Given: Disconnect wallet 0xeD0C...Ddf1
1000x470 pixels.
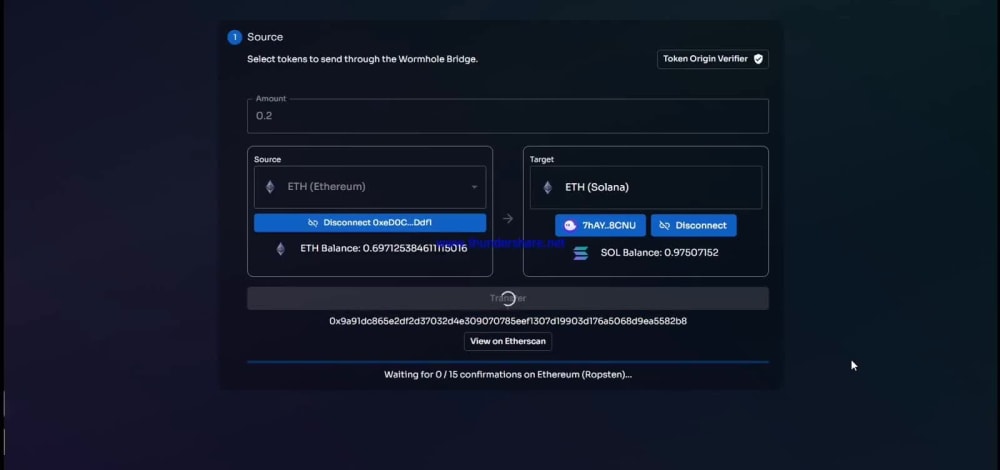Looking at the screenshot, I should coord(370,223).
